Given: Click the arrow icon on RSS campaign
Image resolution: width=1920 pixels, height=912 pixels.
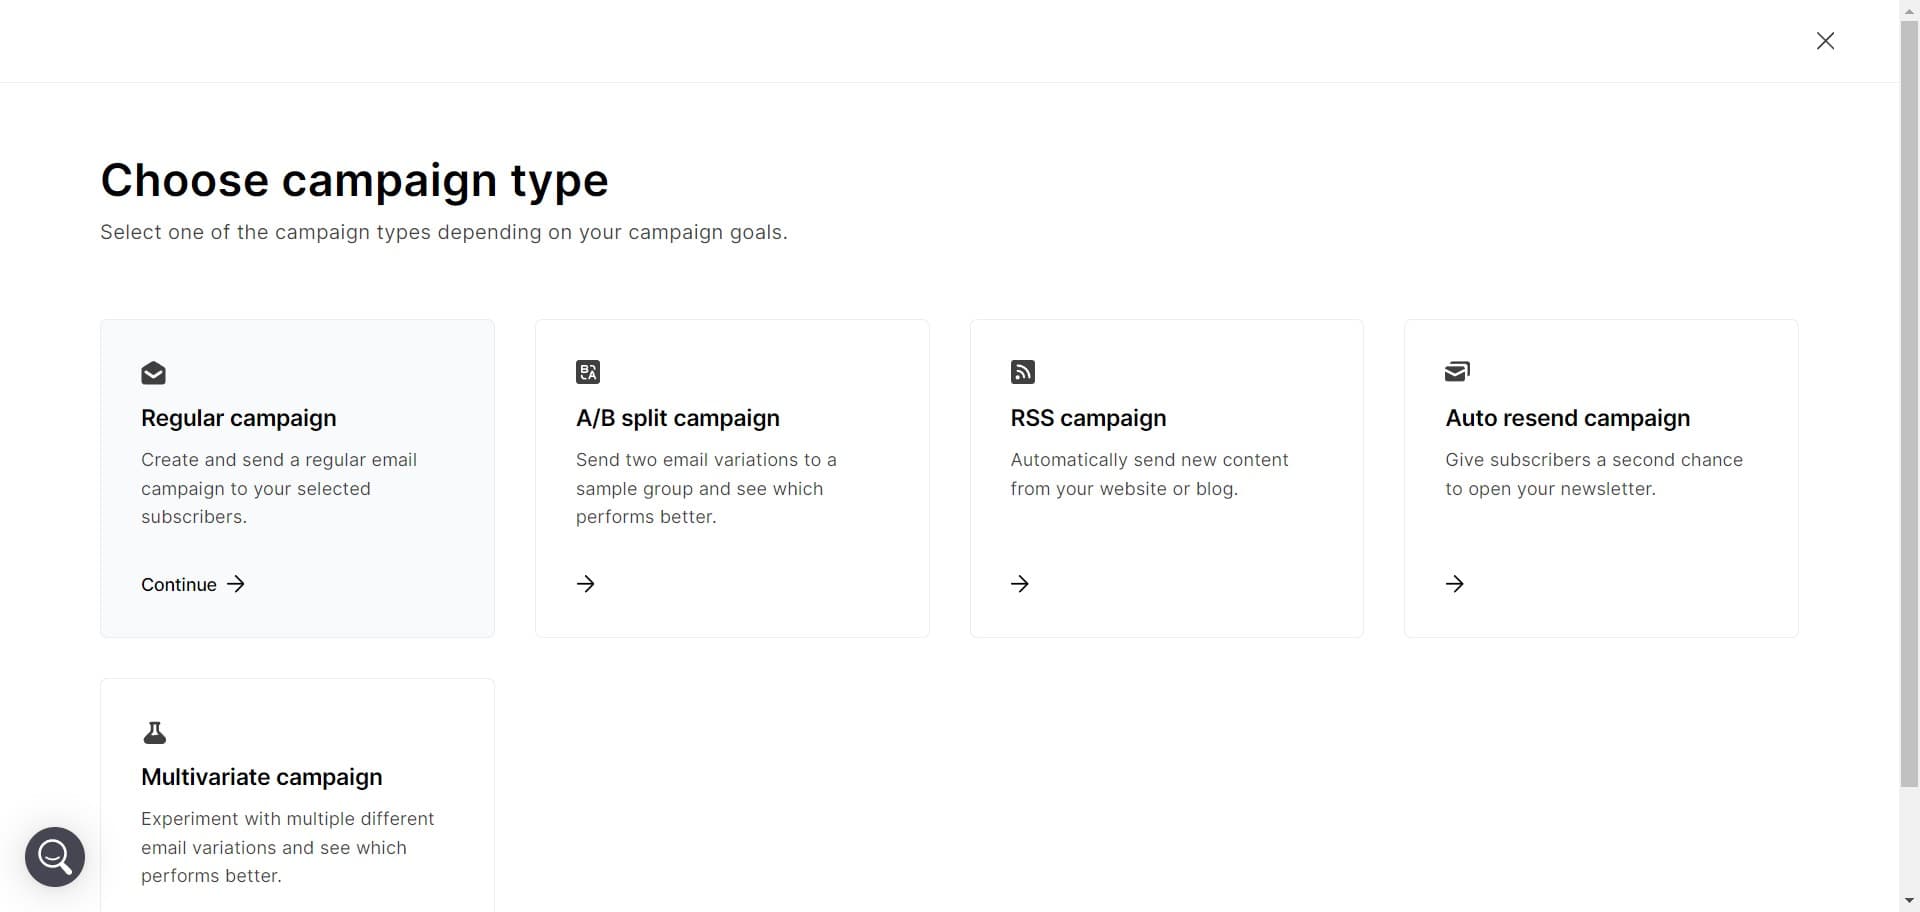Looking at the screenshot, I should pyautogui.click(x=1020, y=584).
